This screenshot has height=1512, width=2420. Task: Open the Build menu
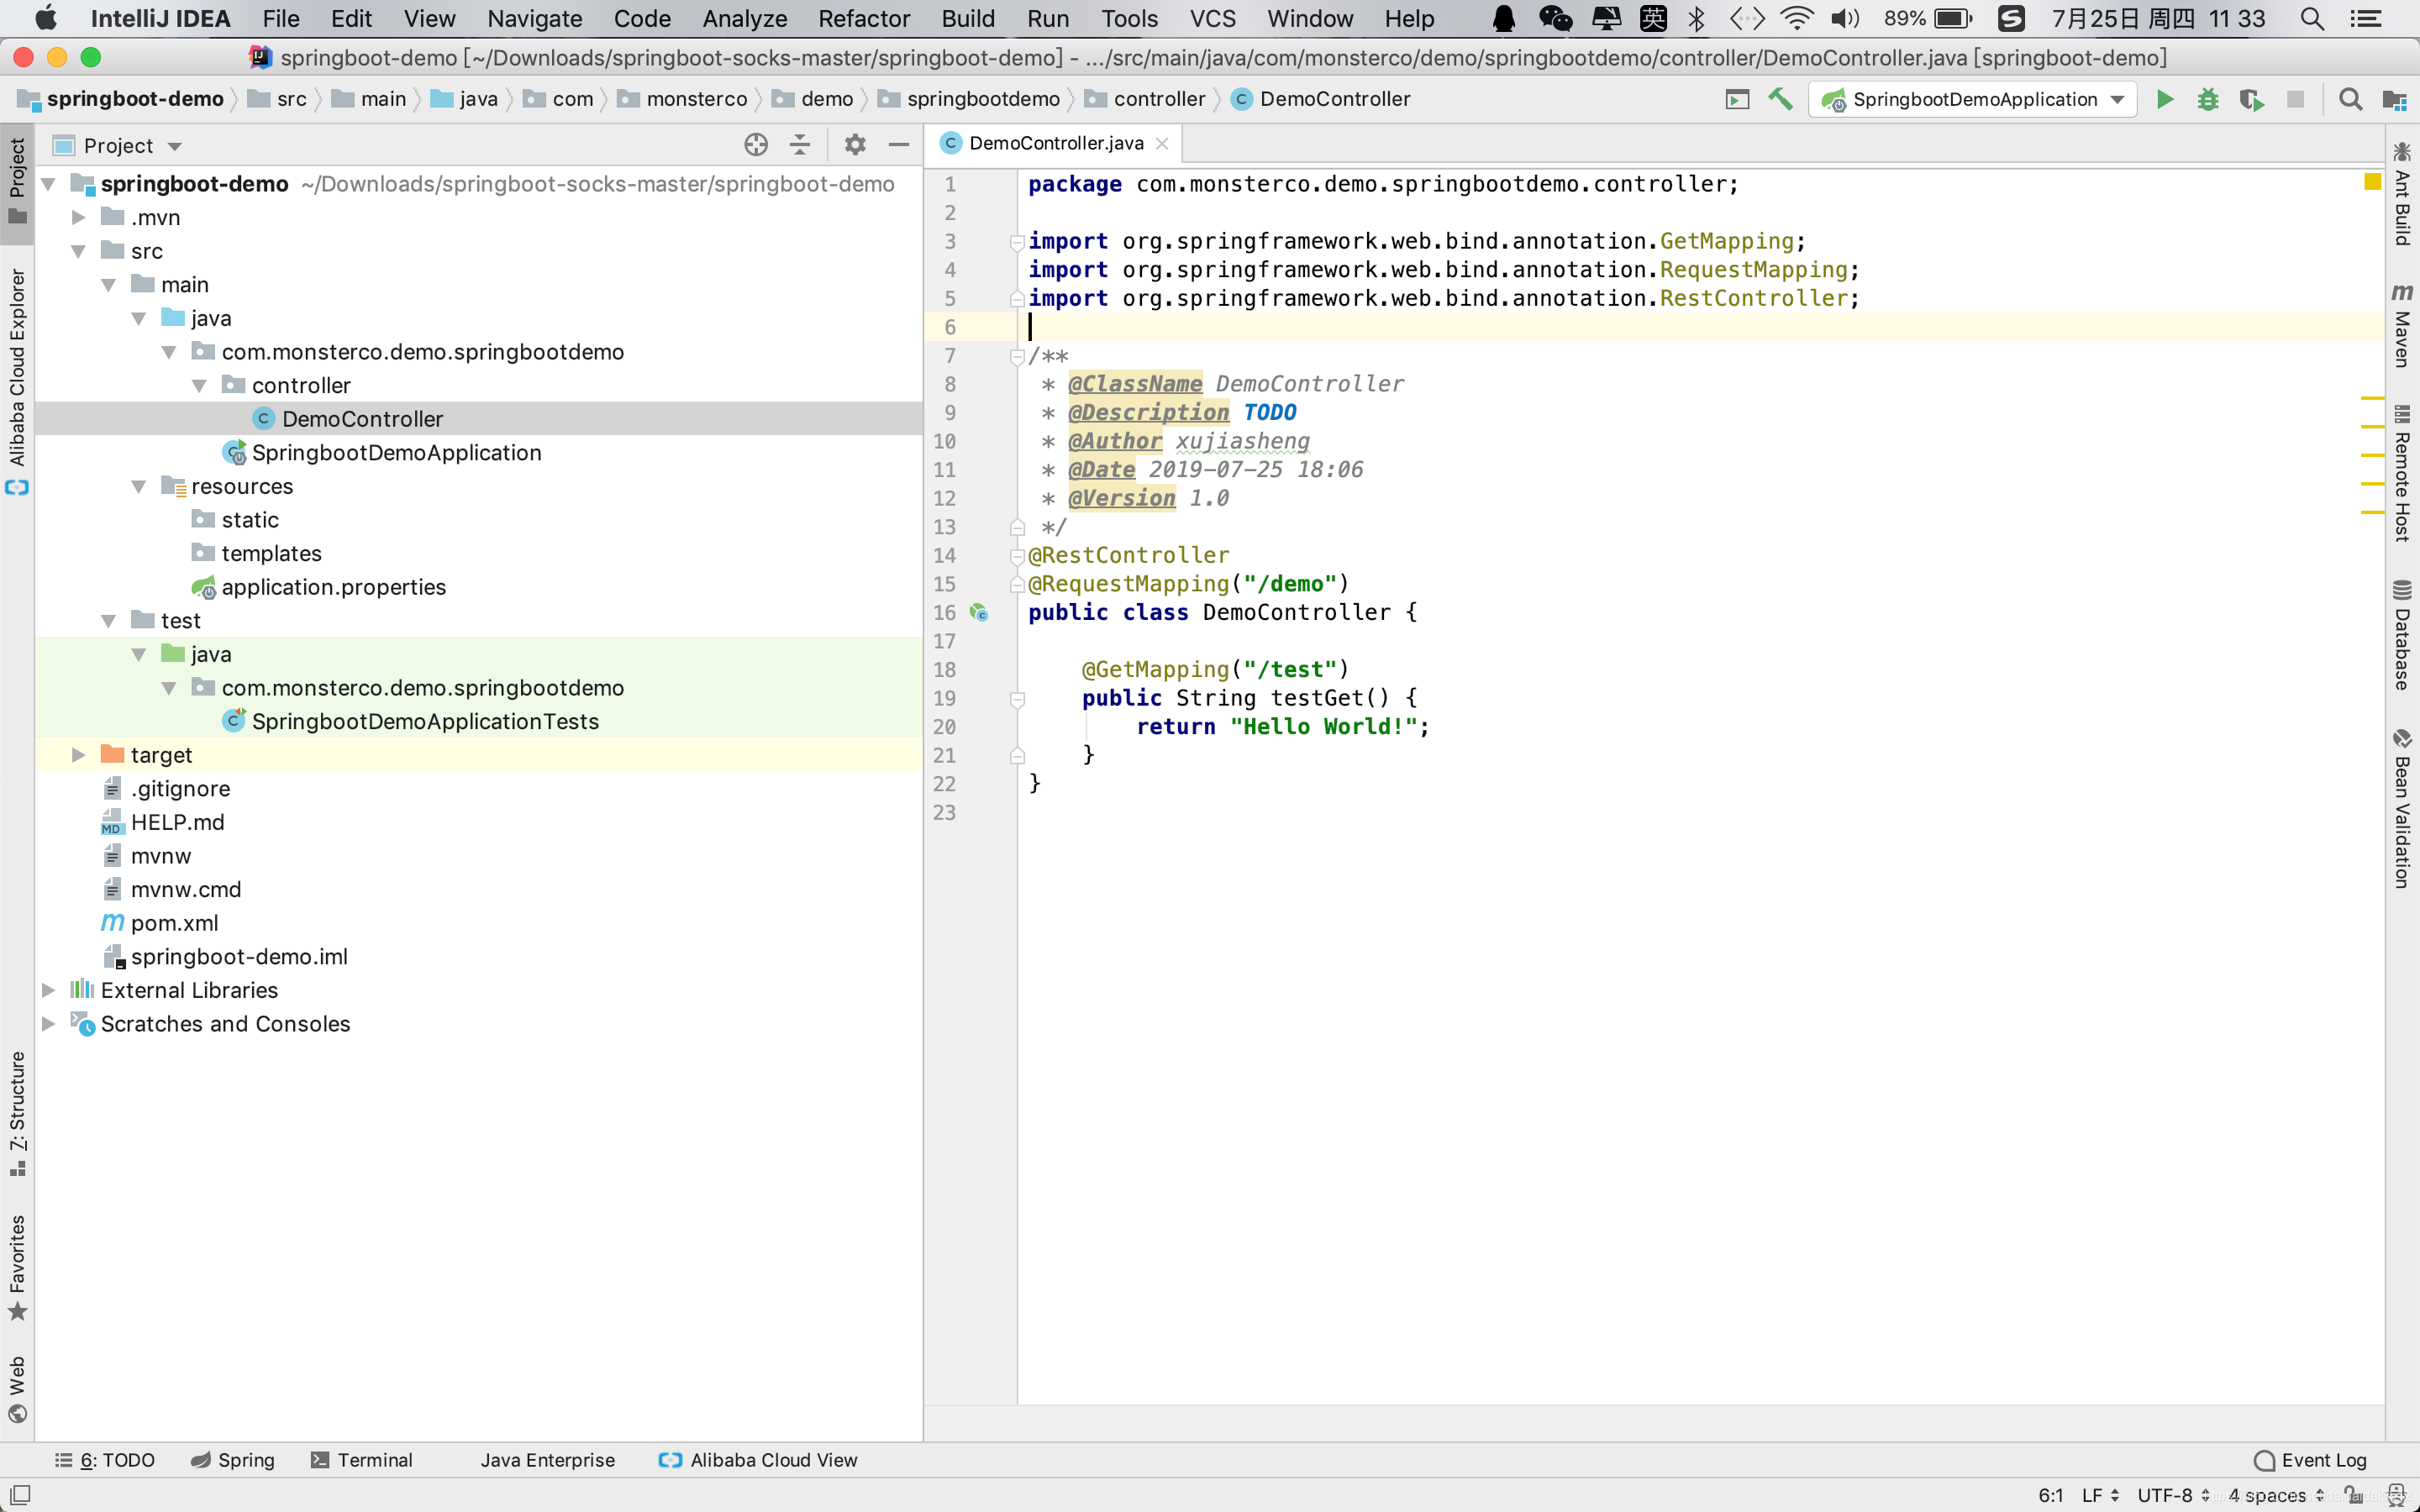(967, 18)
